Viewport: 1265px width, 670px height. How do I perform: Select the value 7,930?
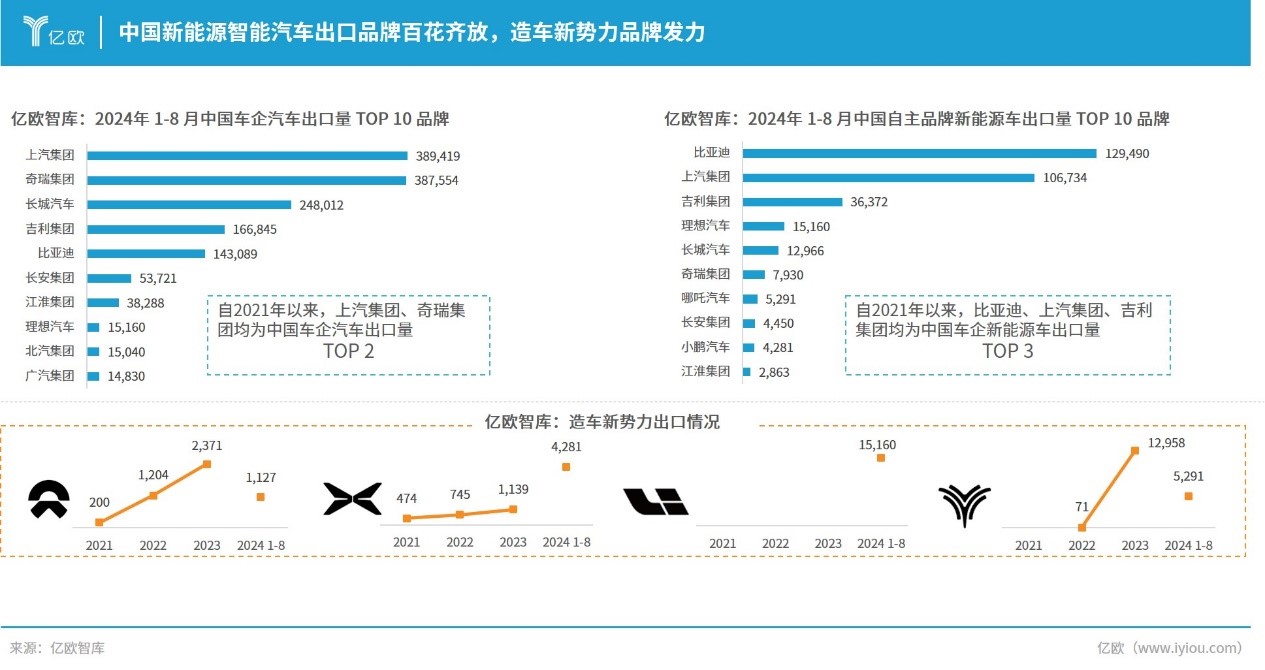787,275
